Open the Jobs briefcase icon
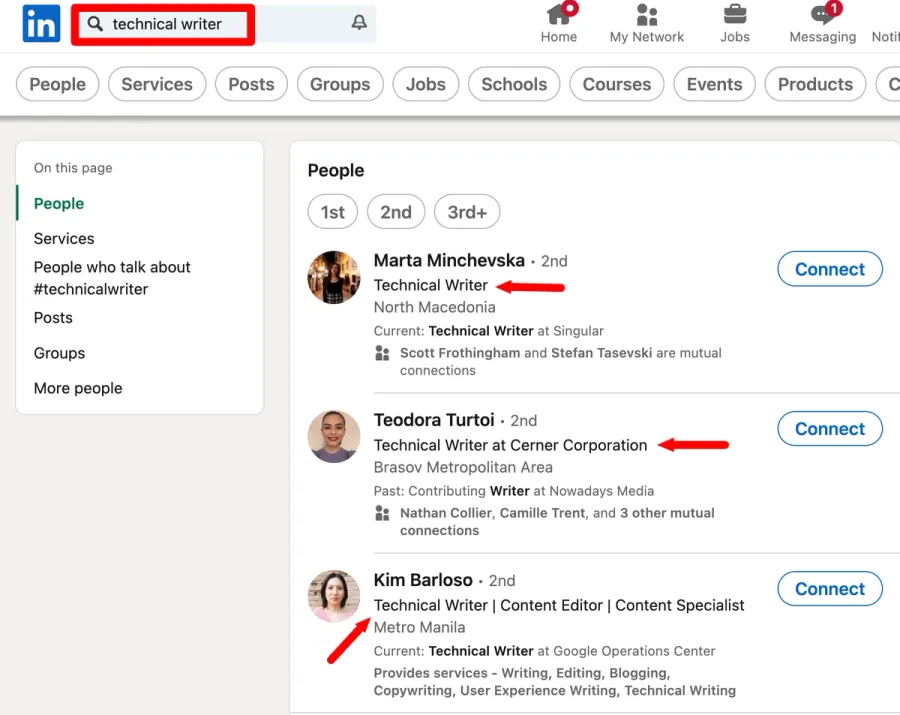This screenshot has height=715, width=900. click(735, 13)
